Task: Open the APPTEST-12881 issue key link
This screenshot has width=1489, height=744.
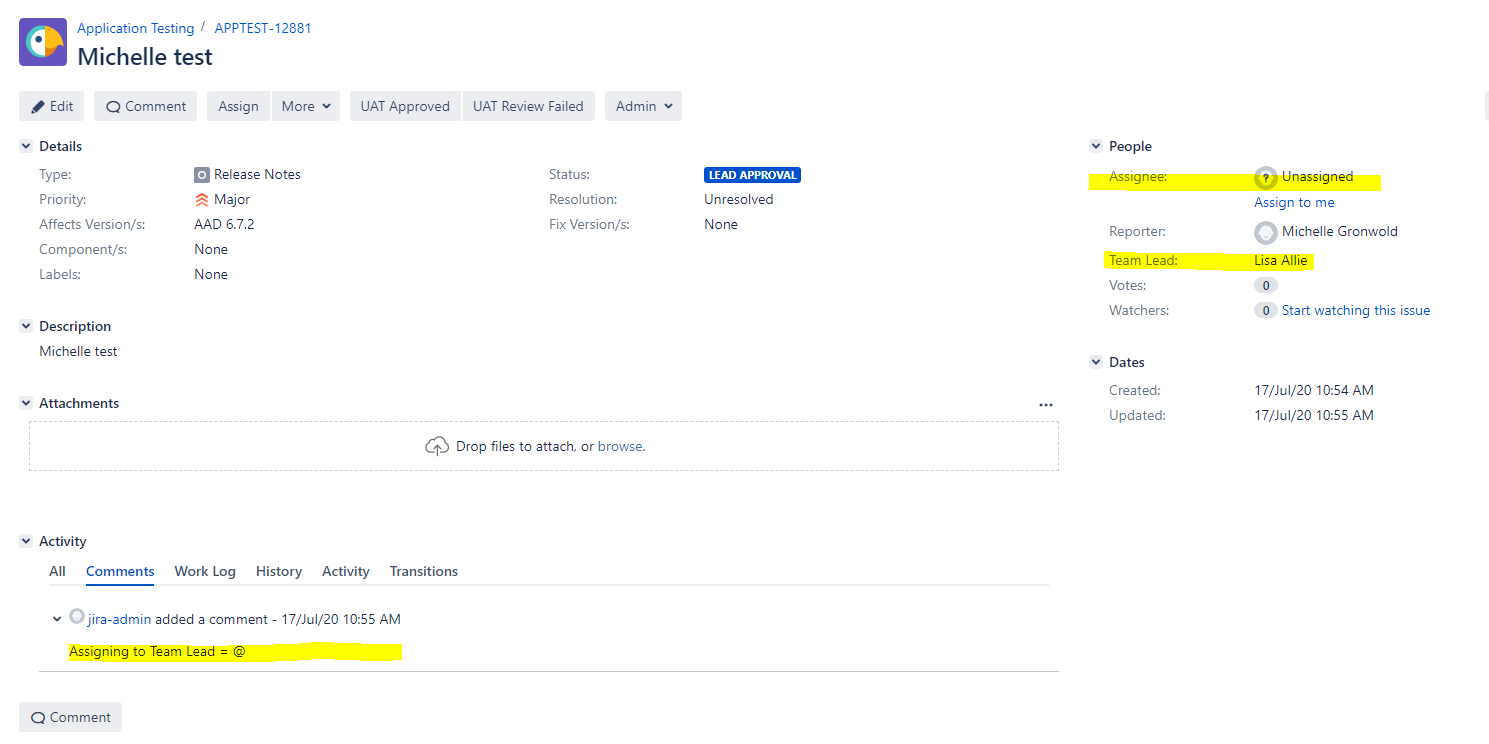Action: [x=263, y=28]
